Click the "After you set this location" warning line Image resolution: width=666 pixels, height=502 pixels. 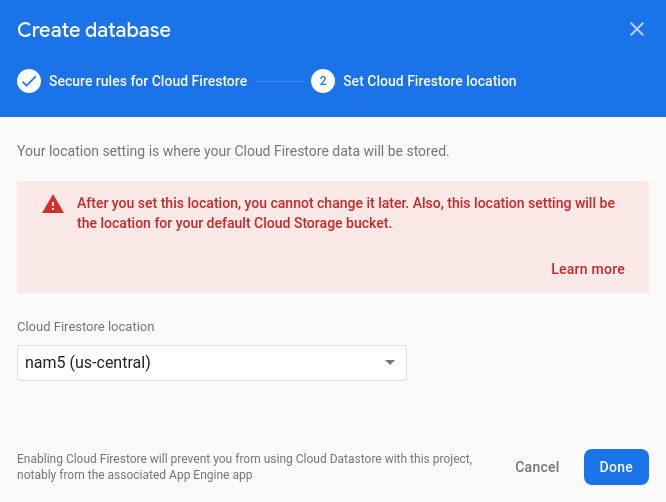pyautogui.click(x=346, y=203)
